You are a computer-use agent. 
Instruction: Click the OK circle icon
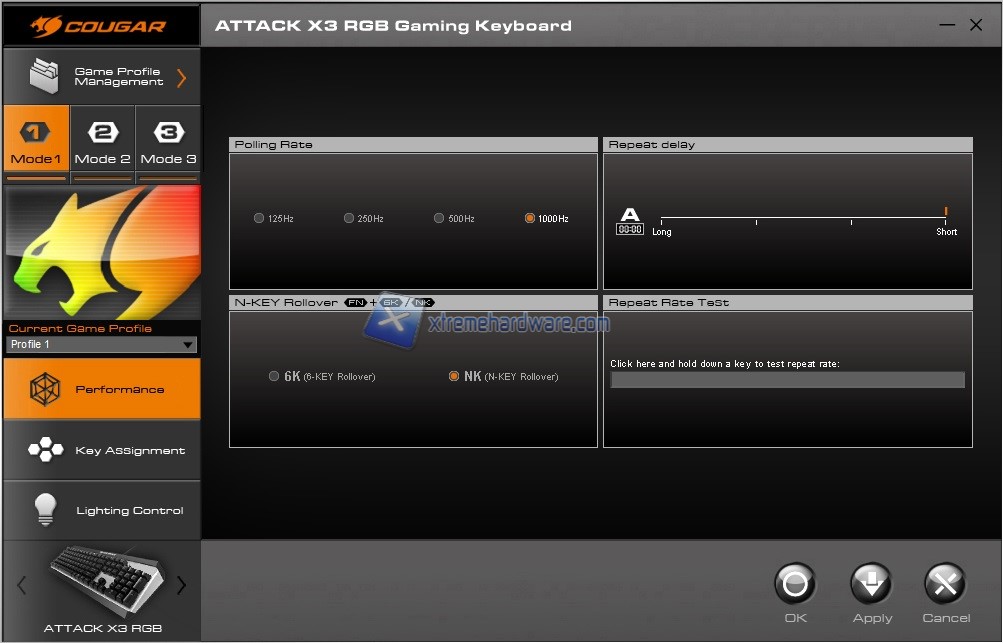(795, 584)
